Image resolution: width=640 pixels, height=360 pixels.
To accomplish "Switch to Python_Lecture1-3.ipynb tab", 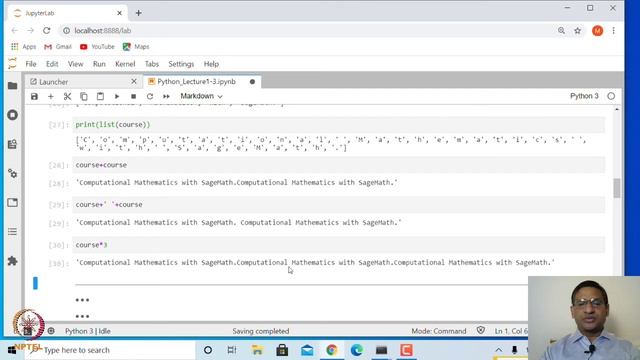I will click(197, 82).
